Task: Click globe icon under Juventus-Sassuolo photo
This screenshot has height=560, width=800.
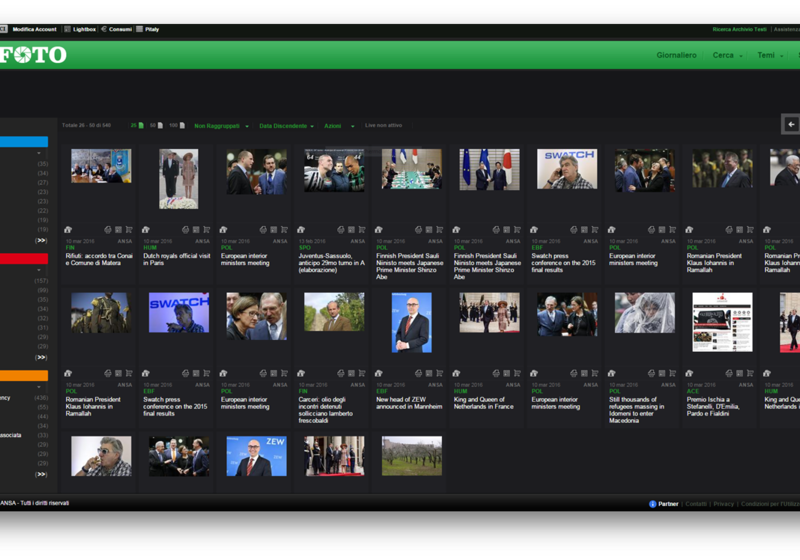Action: tap(341, 230)
